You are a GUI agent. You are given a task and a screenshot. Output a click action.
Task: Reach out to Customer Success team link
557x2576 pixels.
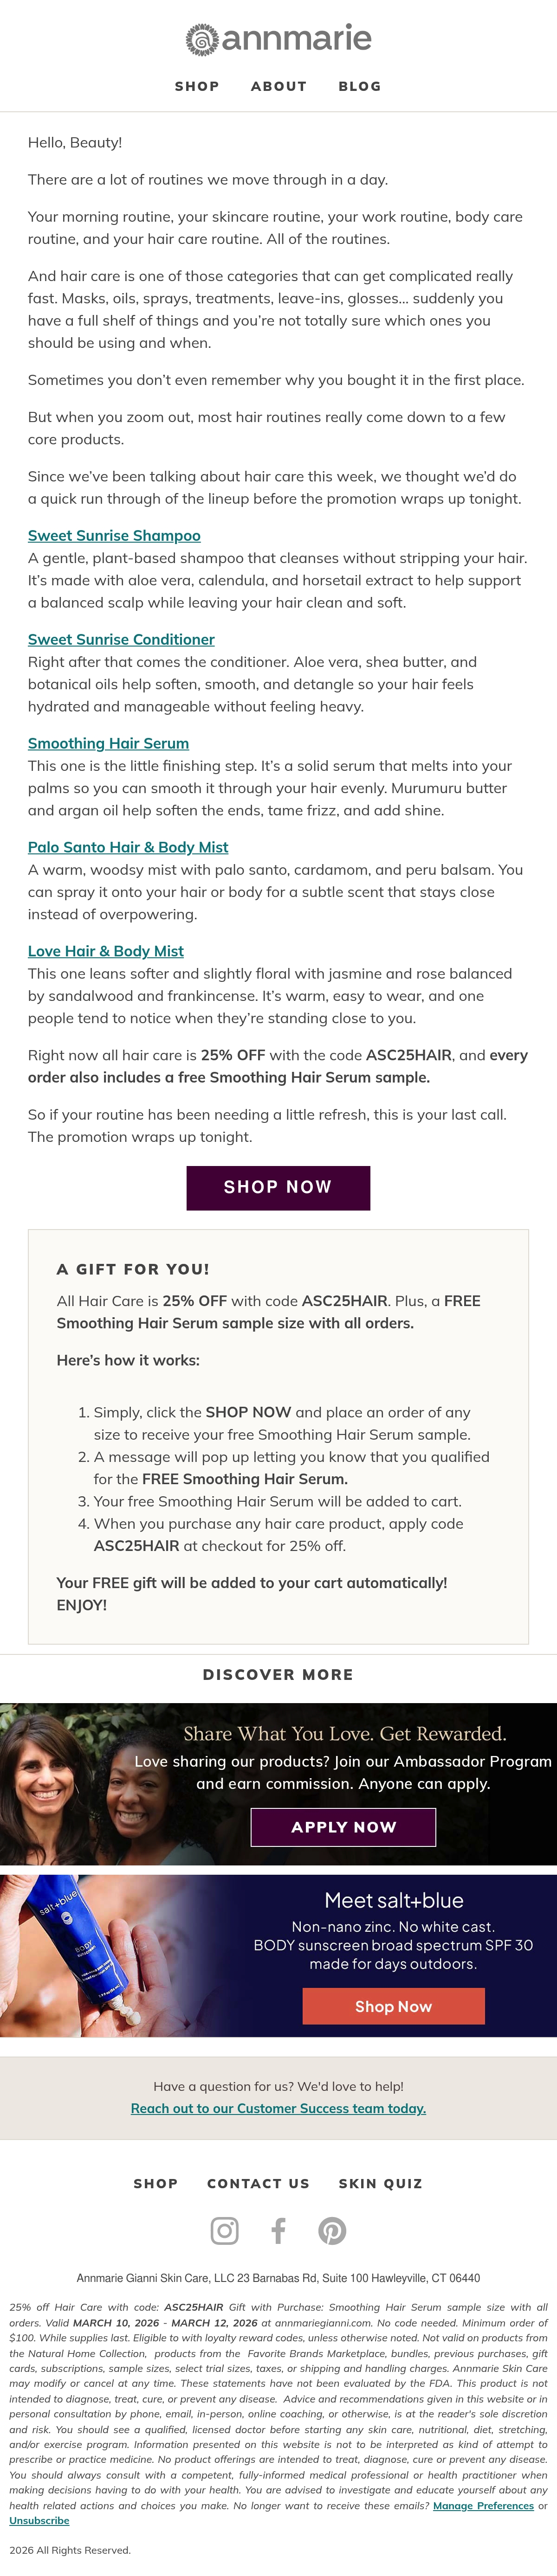pyautogui.click(x=278, y=2108)
